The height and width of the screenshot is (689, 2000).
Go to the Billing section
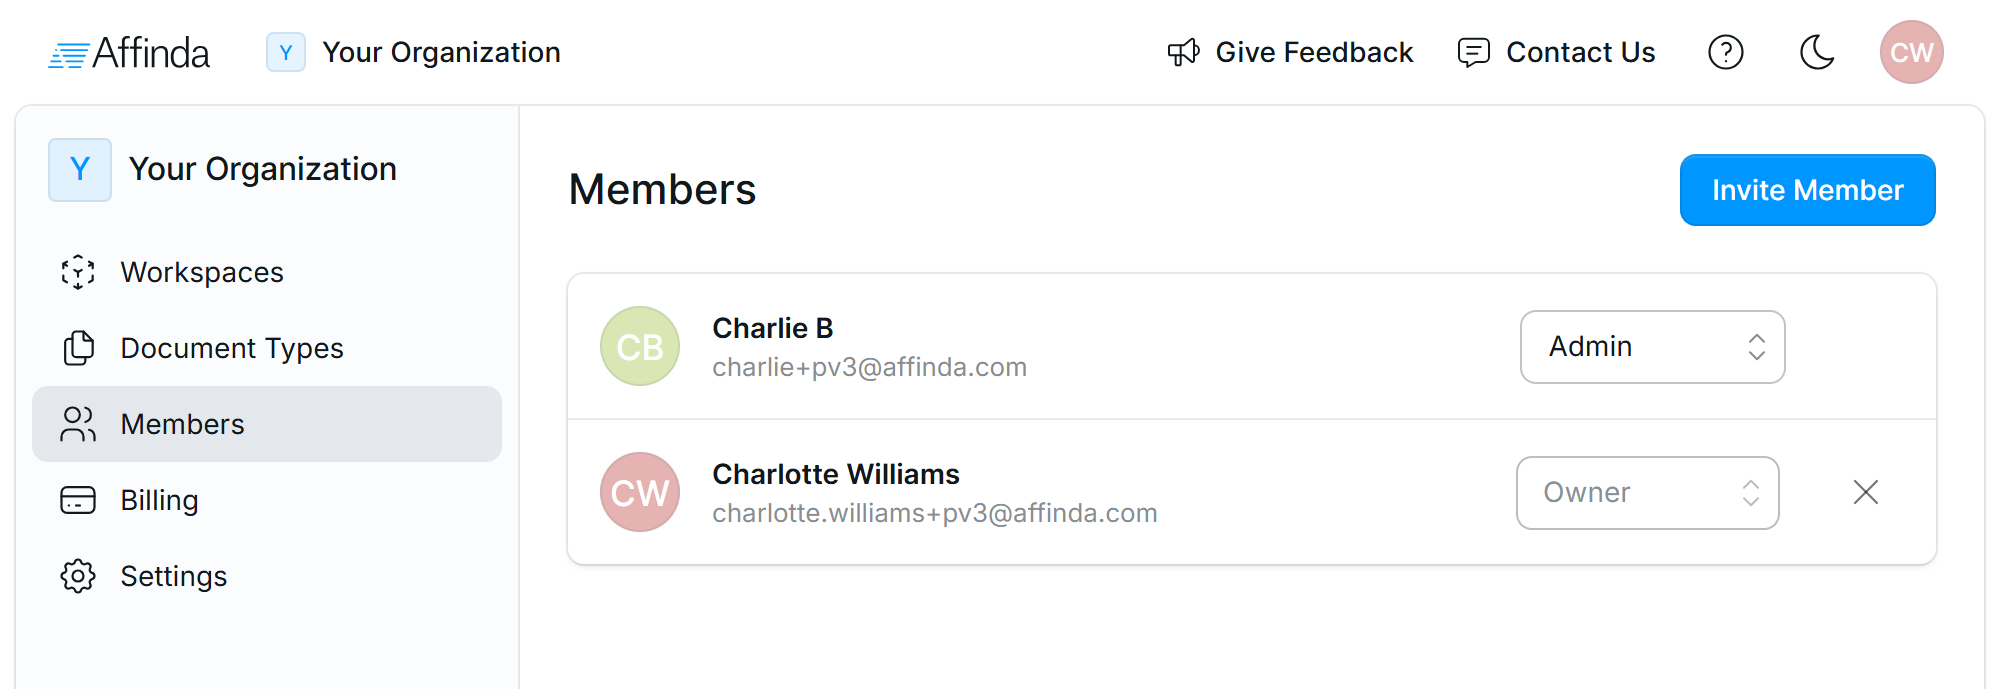[x=158, y=500]
